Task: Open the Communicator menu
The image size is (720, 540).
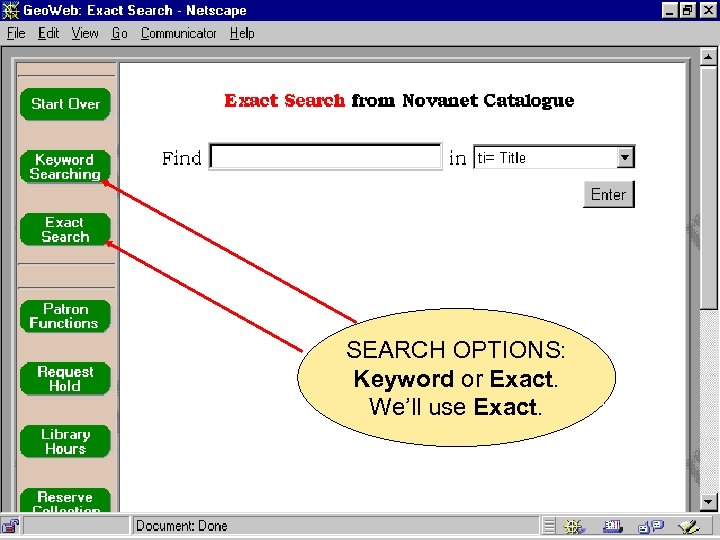Action: point(179,34)
